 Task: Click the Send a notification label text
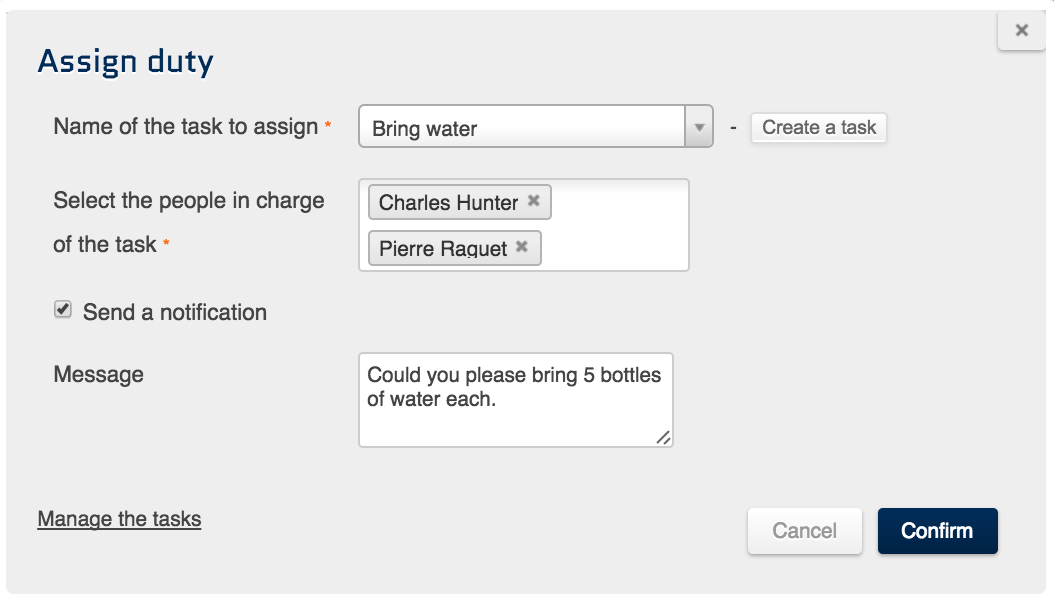pyautogui.click(x=175, y=312)
